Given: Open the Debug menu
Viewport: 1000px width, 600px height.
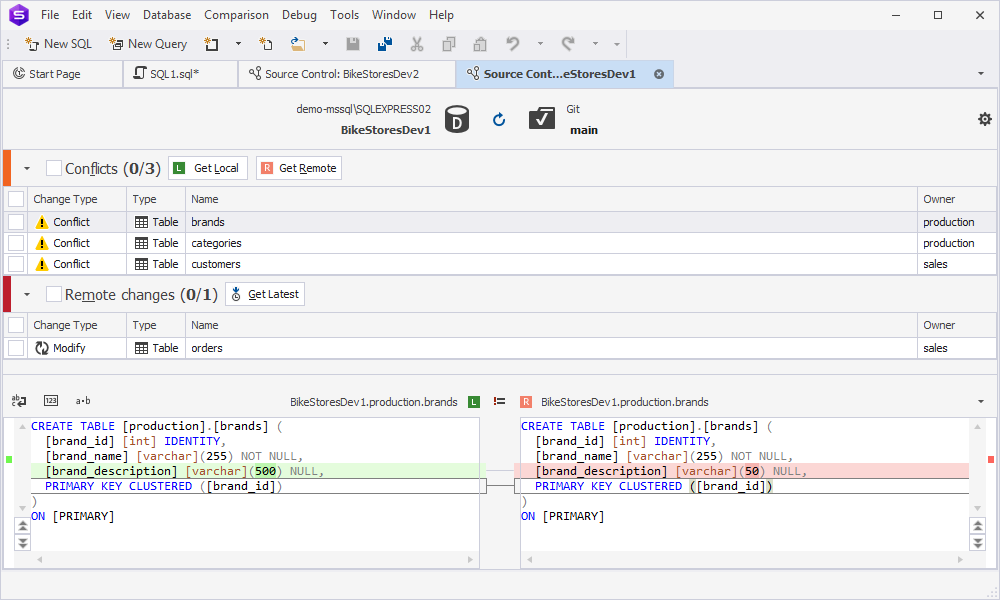Looking at the screenshot, I should point(299,15).
